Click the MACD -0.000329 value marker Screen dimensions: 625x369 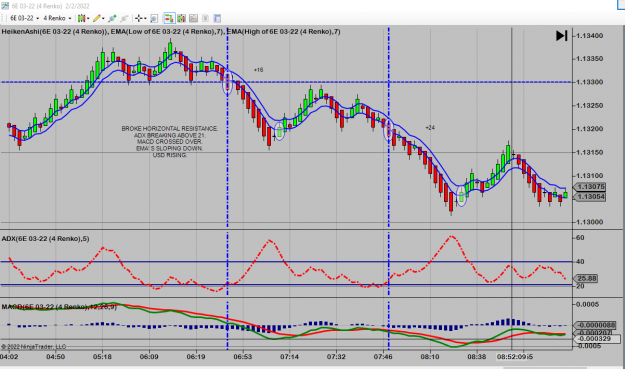click(x=598, y=339)
